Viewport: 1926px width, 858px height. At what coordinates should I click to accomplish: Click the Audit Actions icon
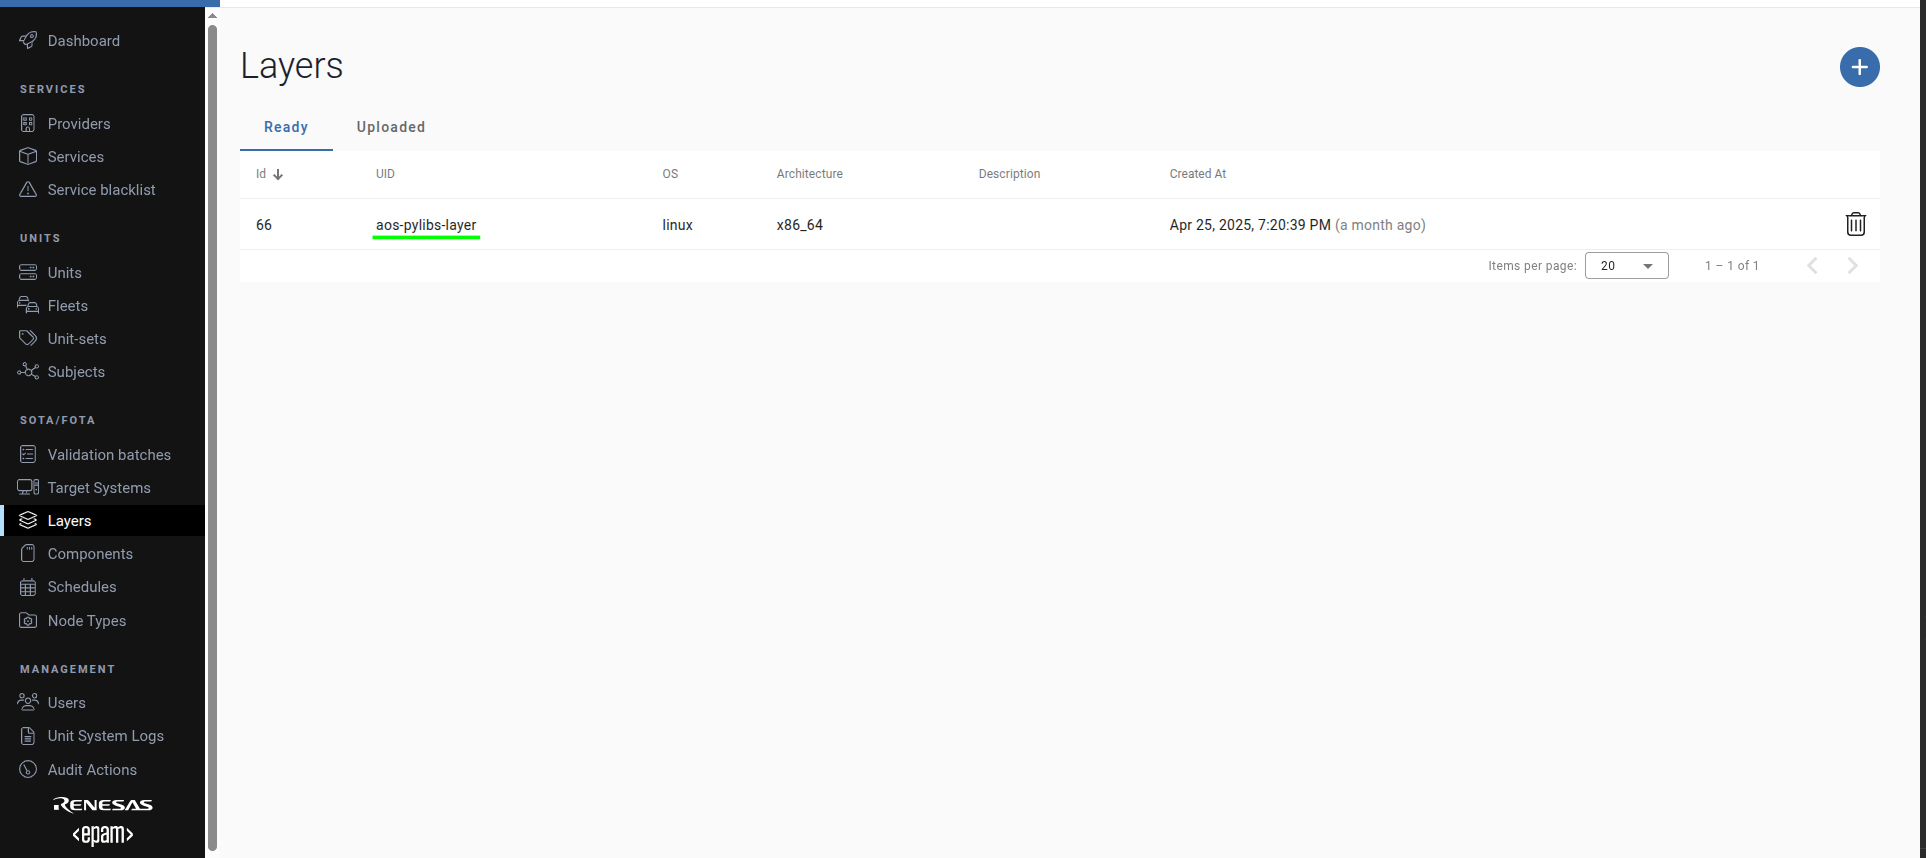click(x=28, y=769)
